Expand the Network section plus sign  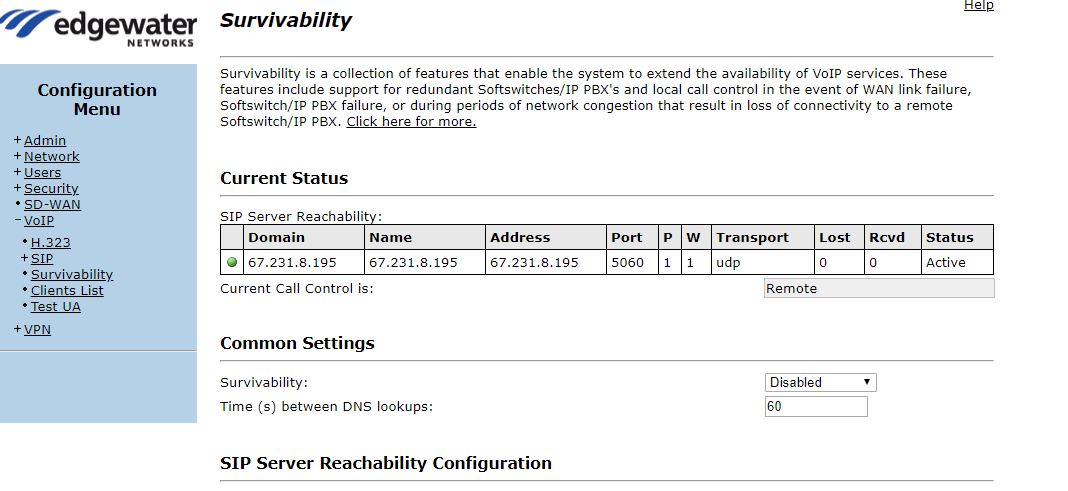pos(17,157)
